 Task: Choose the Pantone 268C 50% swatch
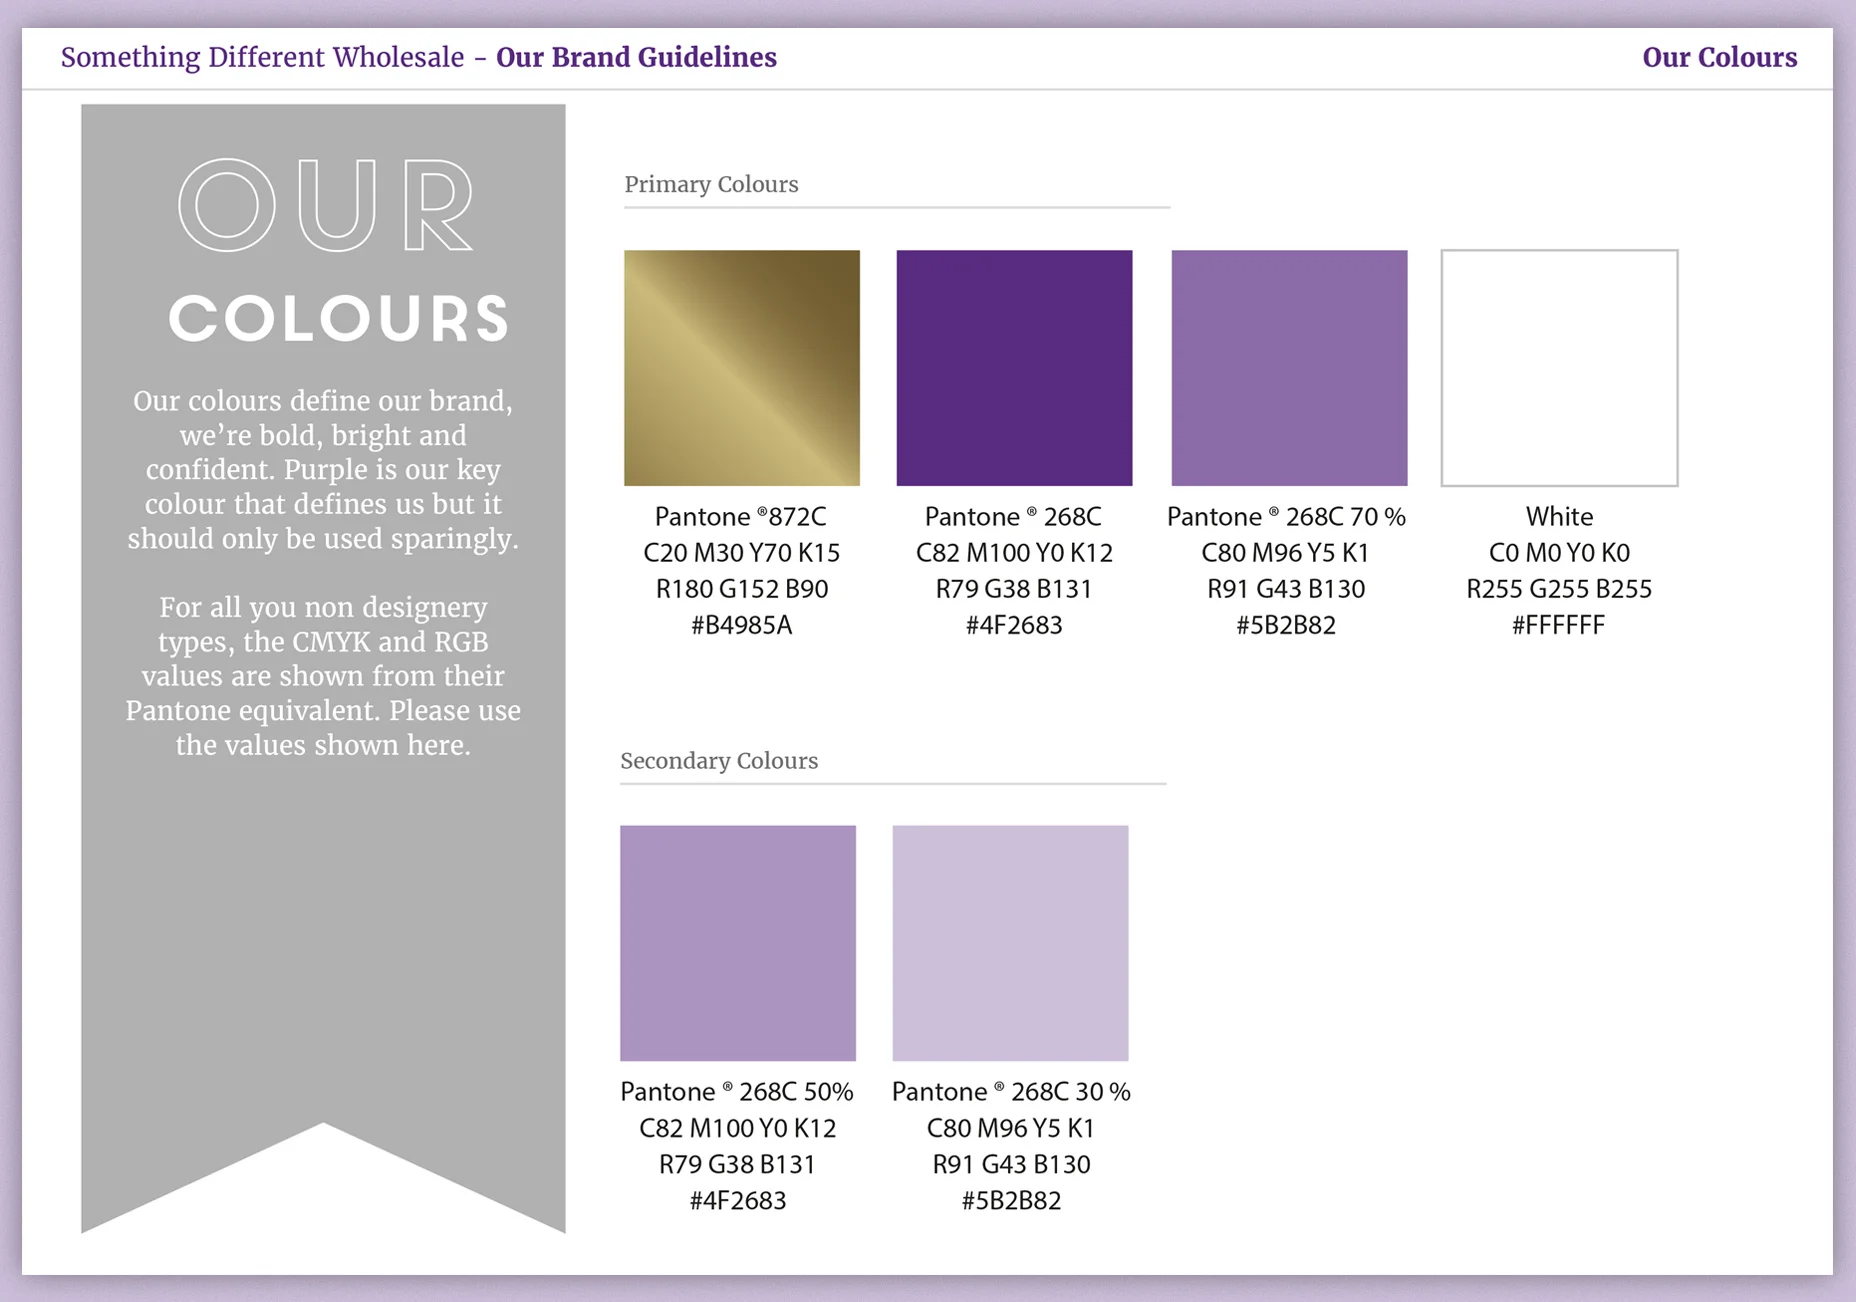coord(738,943)
